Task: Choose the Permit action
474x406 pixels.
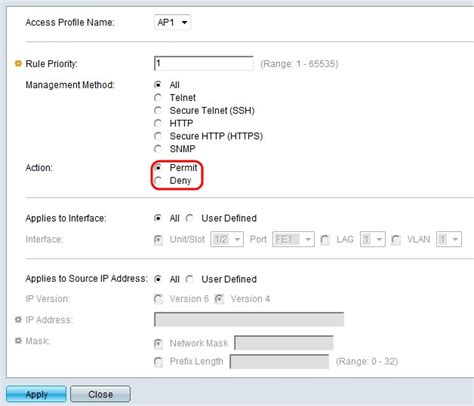Action: 158,168
